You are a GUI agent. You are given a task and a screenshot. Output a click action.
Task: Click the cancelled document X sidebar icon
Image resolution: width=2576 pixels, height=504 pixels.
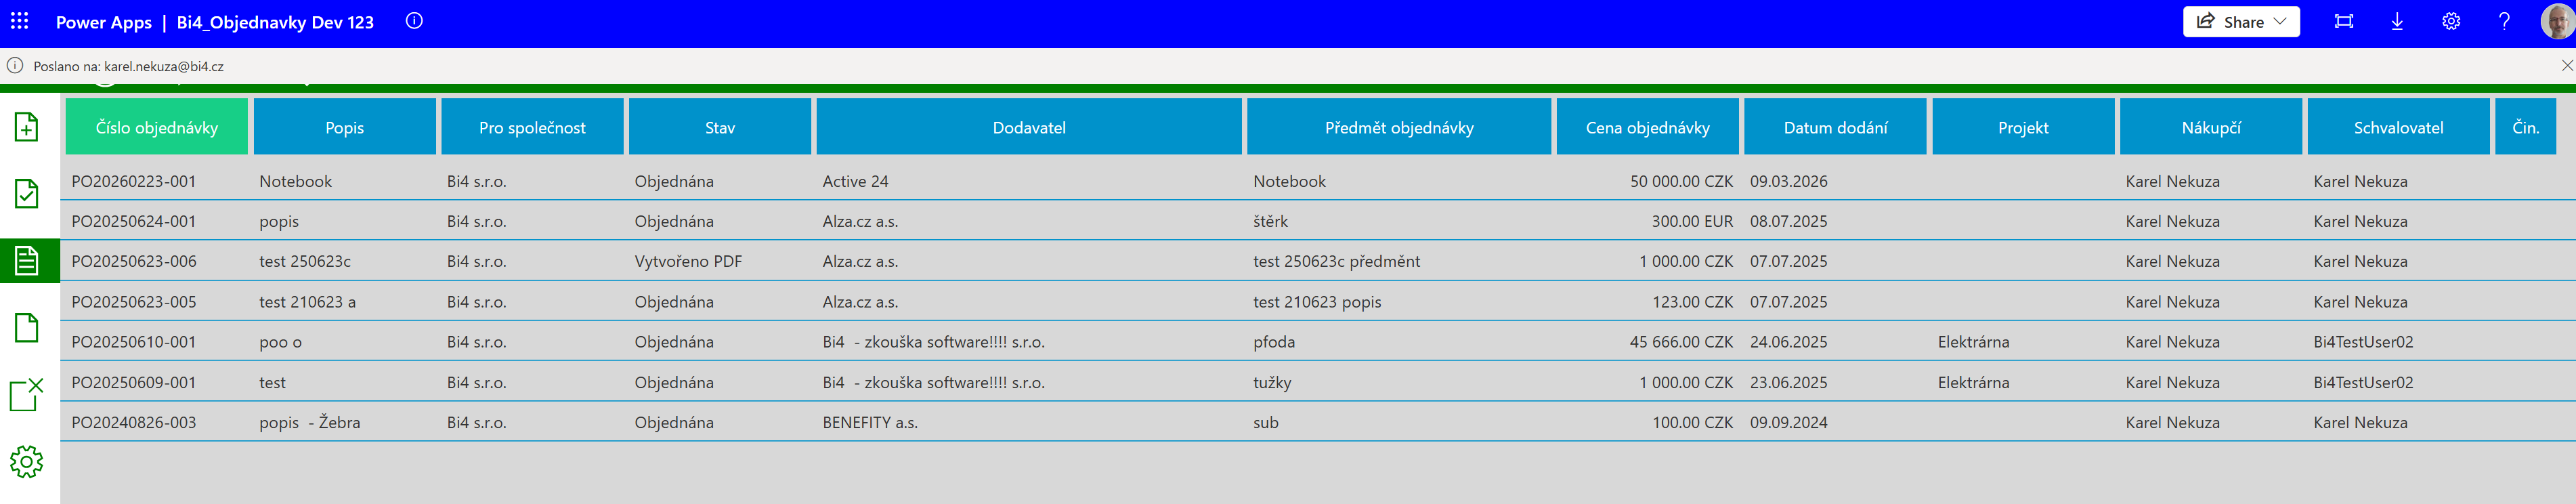pos(27,395)
